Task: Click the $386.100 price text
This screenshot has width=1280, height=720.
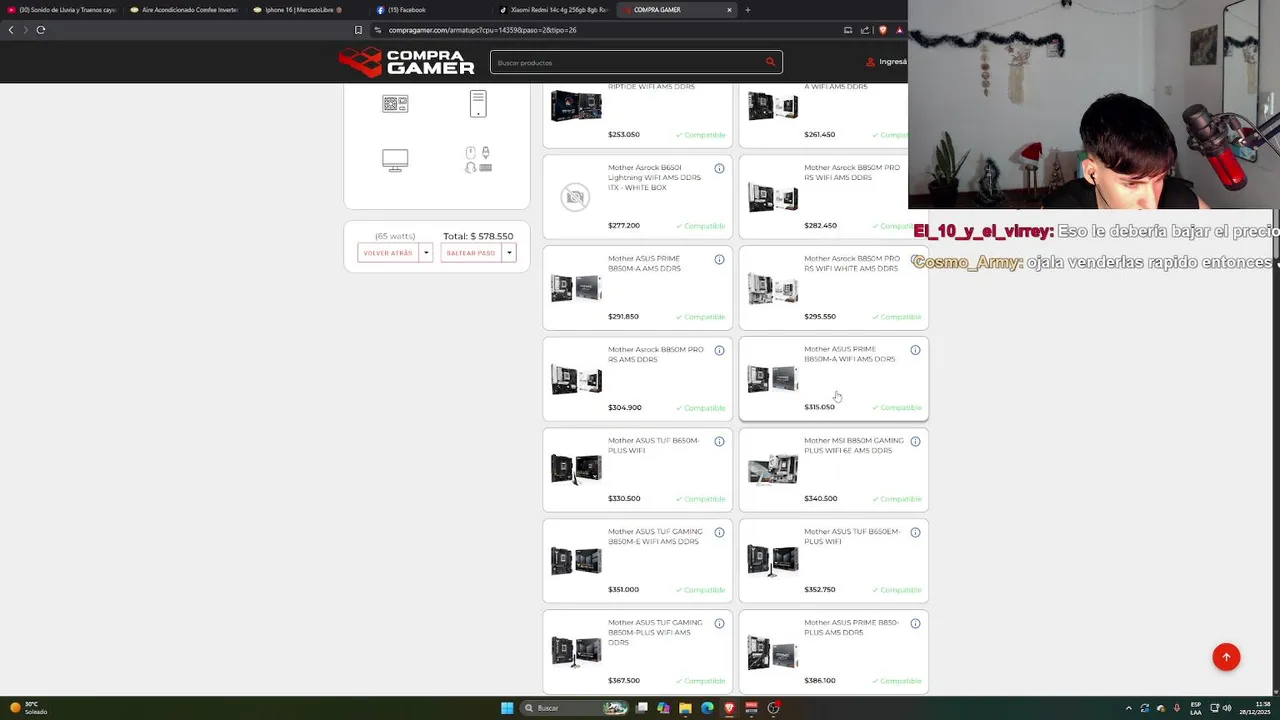Action: click(x=820, y=681)
